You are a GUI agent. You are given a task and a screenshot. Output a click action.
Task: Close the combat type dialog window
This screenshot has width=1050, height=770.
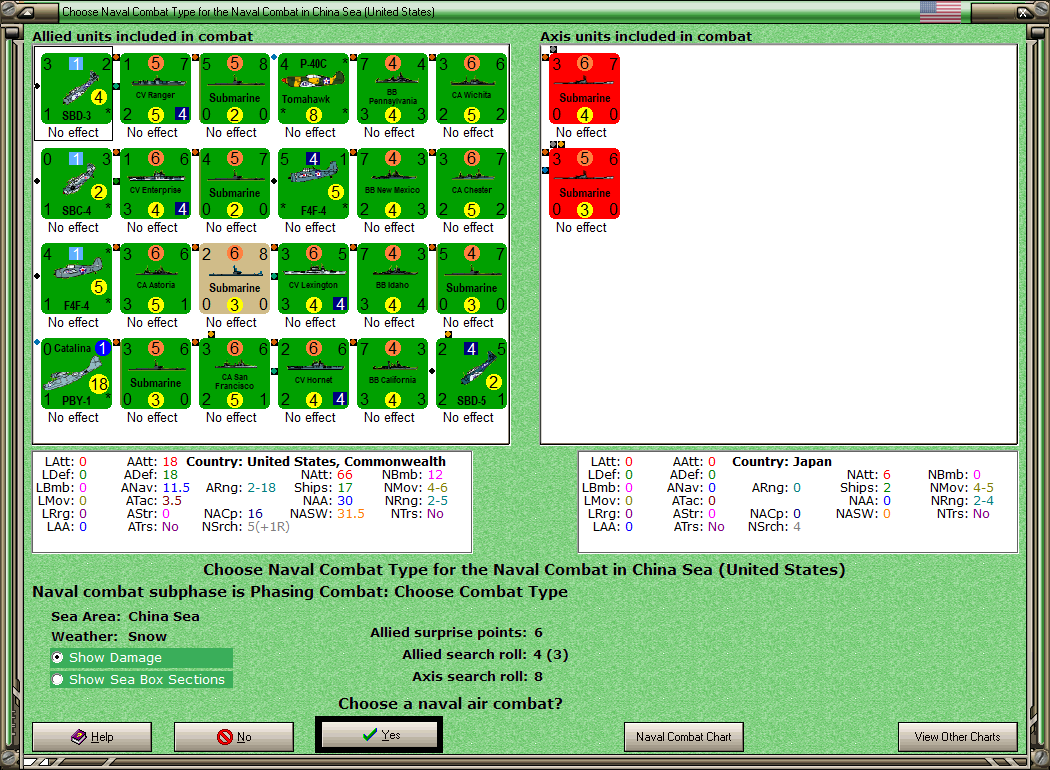[1023, 12]
